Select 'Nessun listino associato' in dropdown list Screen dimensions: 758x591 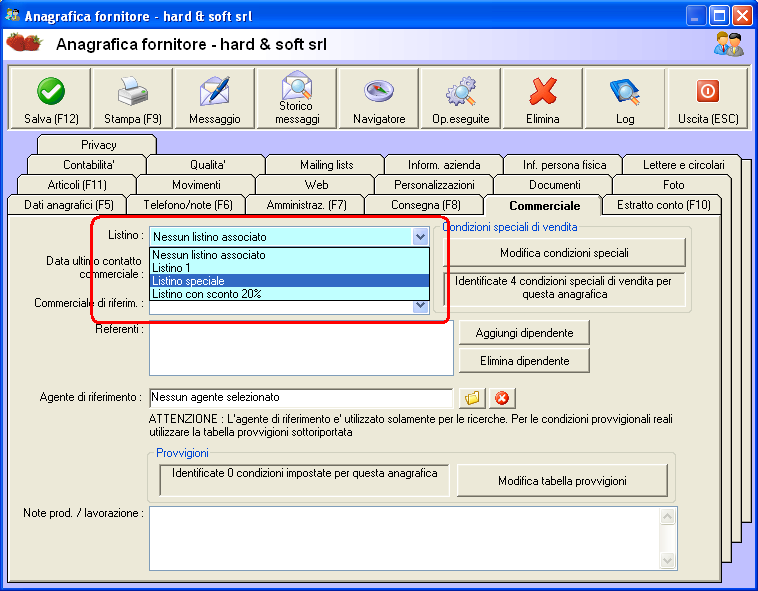(x=289, y=255)
